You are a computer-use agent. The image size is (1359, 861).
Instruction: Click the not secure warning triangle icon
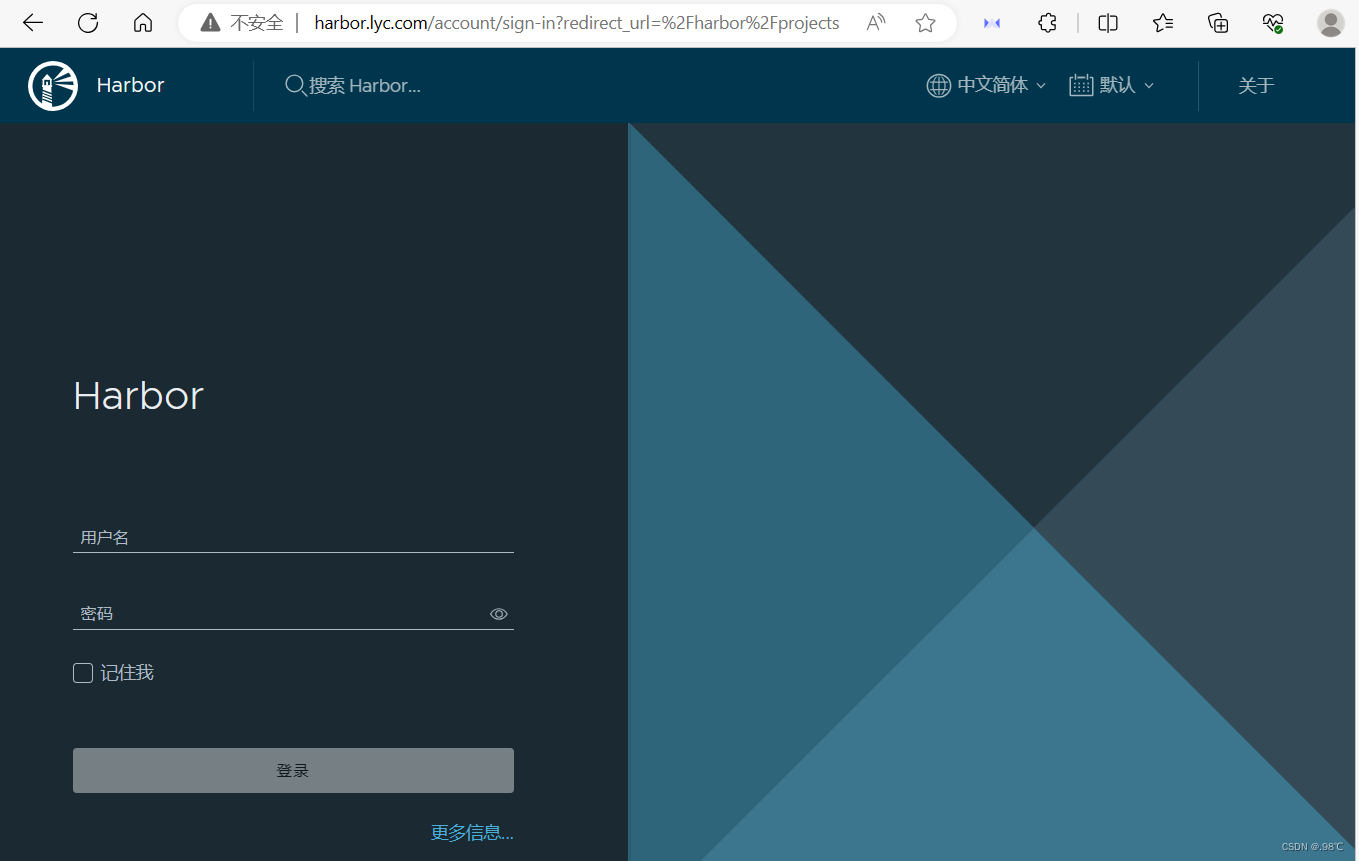point(210,23)
